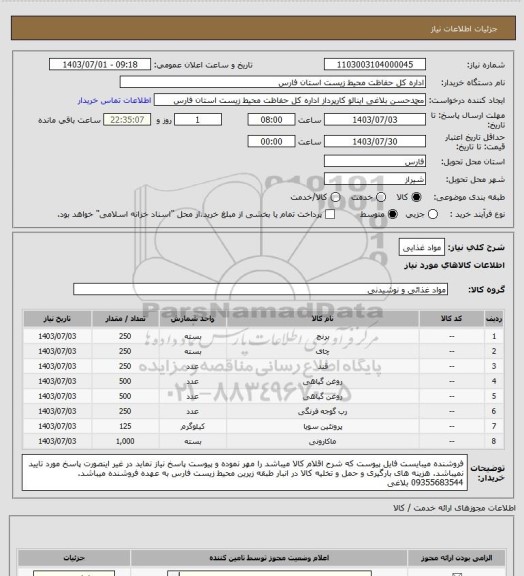
Task: Select روغن گیاهی item in row 5
Action: coord(323,397)
